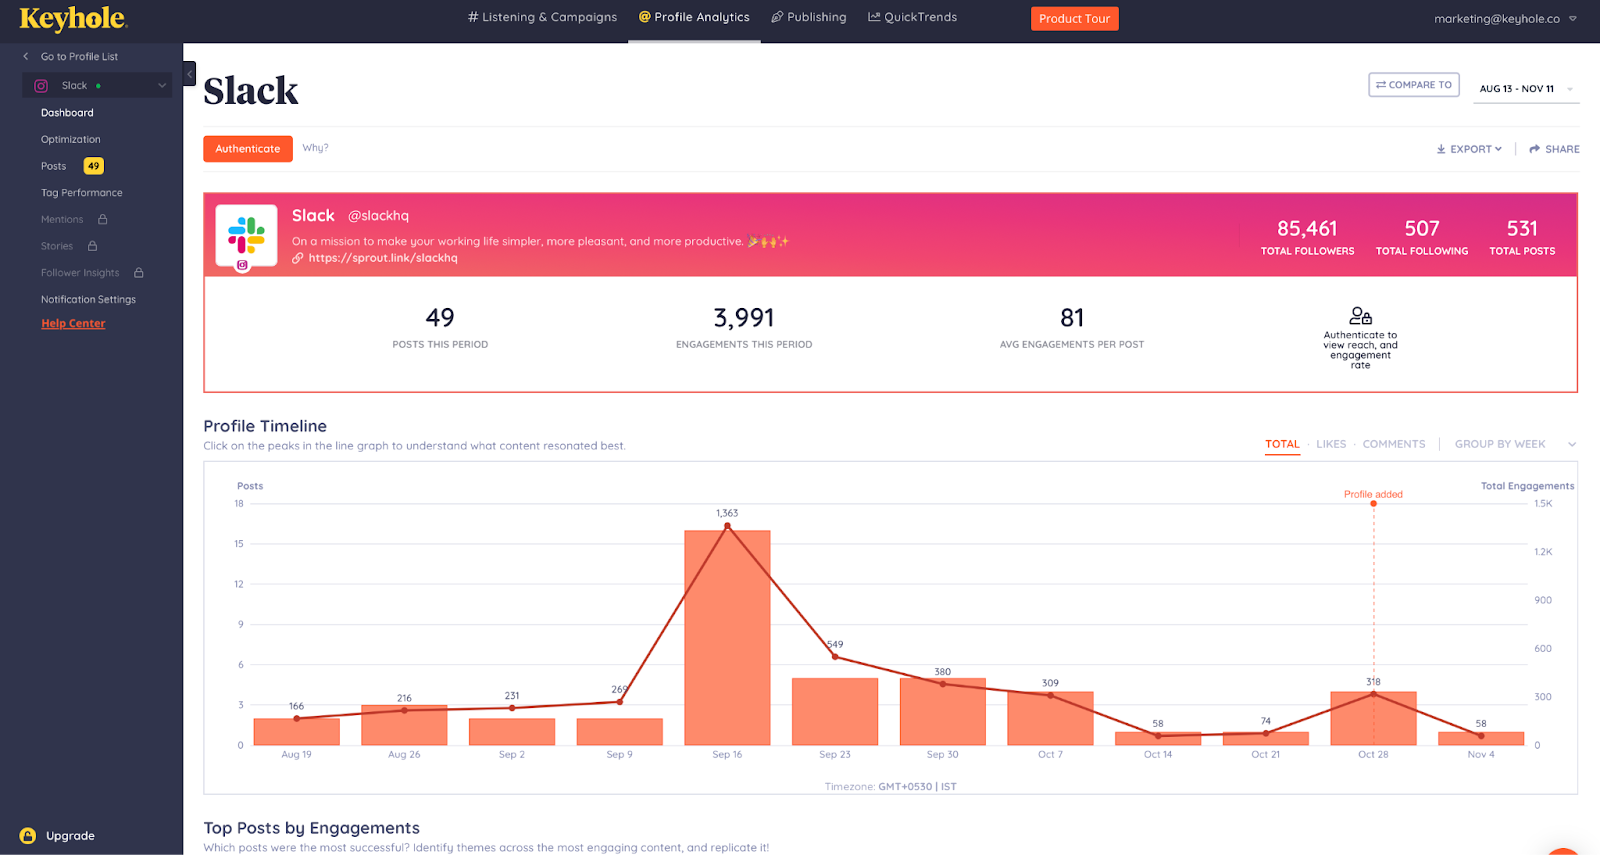
Task: Click the Why? link
Action: point(315,148)
